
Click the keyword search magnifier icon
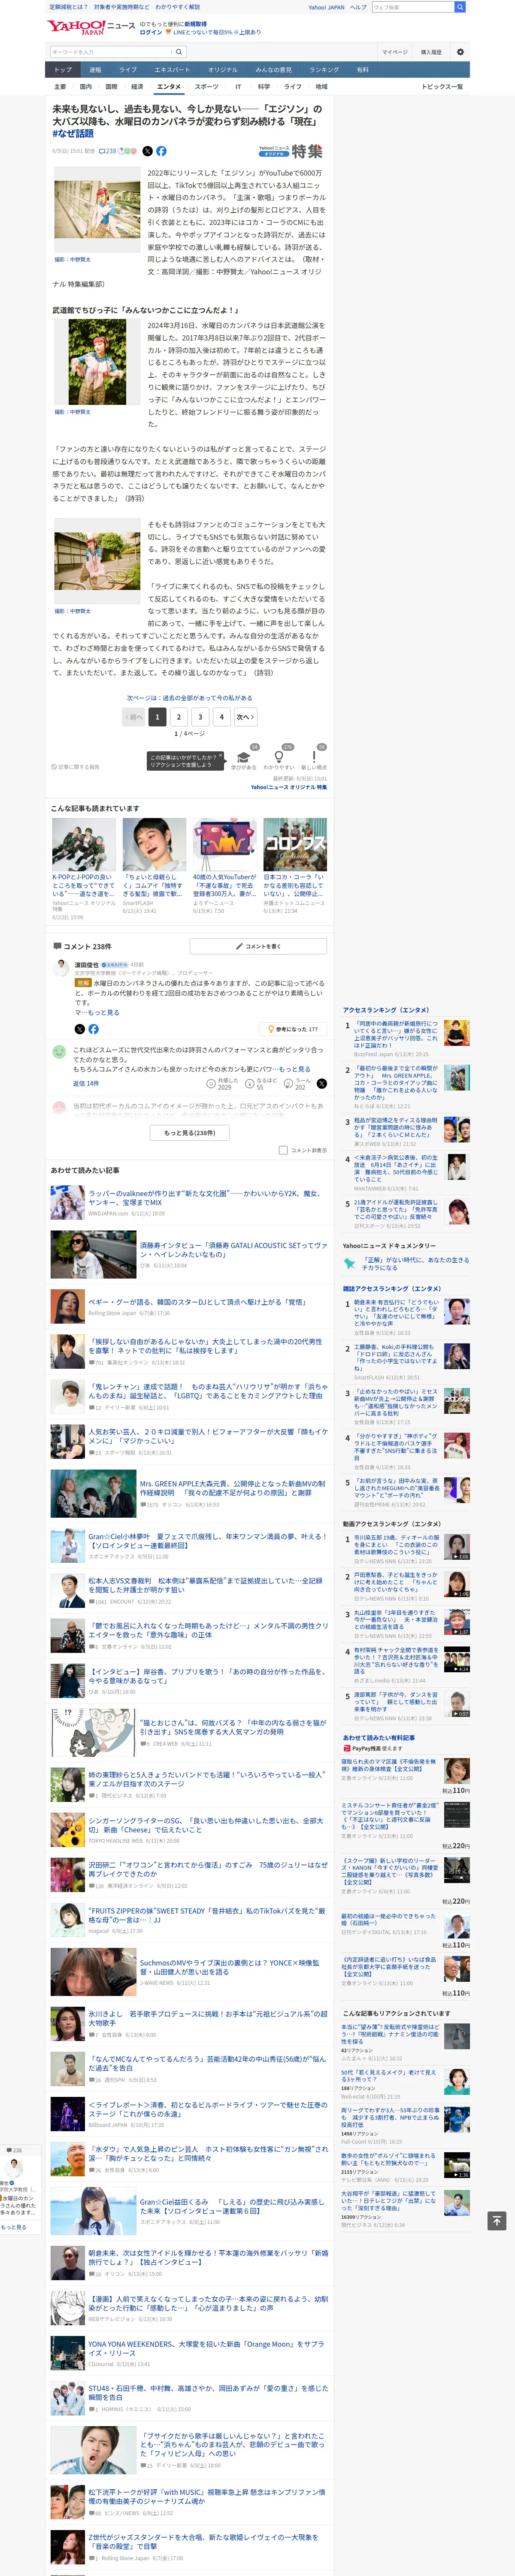179,52
